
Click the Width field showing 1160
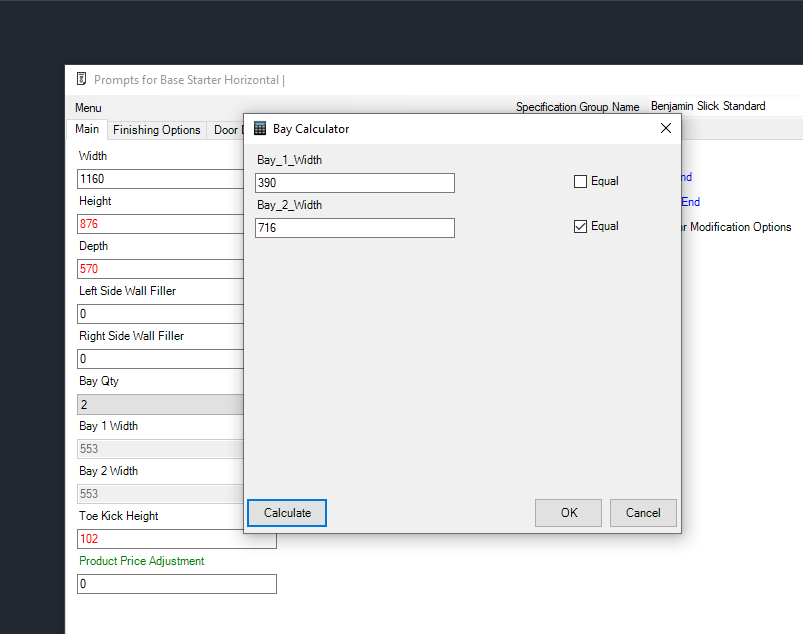pyautogui.click(x=160, y=179)
